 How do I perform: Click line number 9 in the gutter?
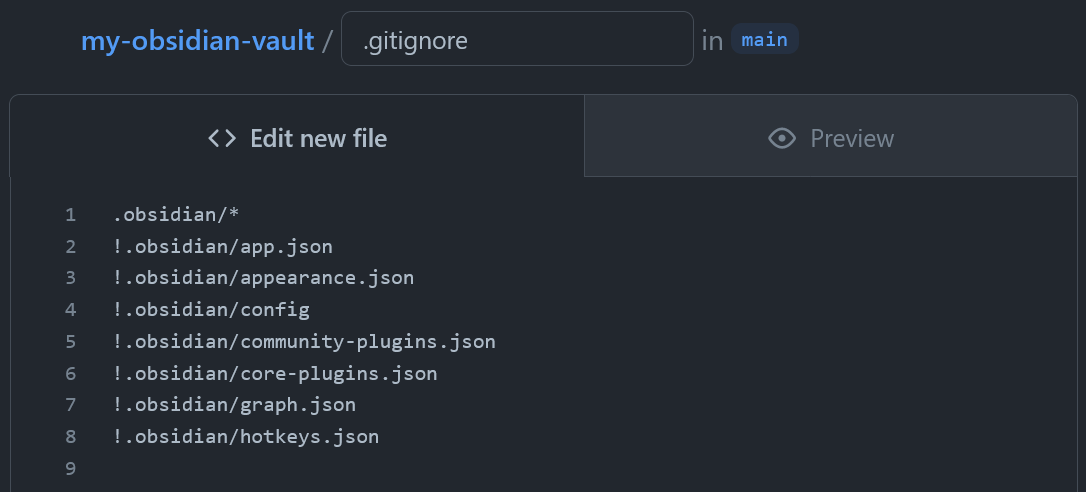(71, 468)
